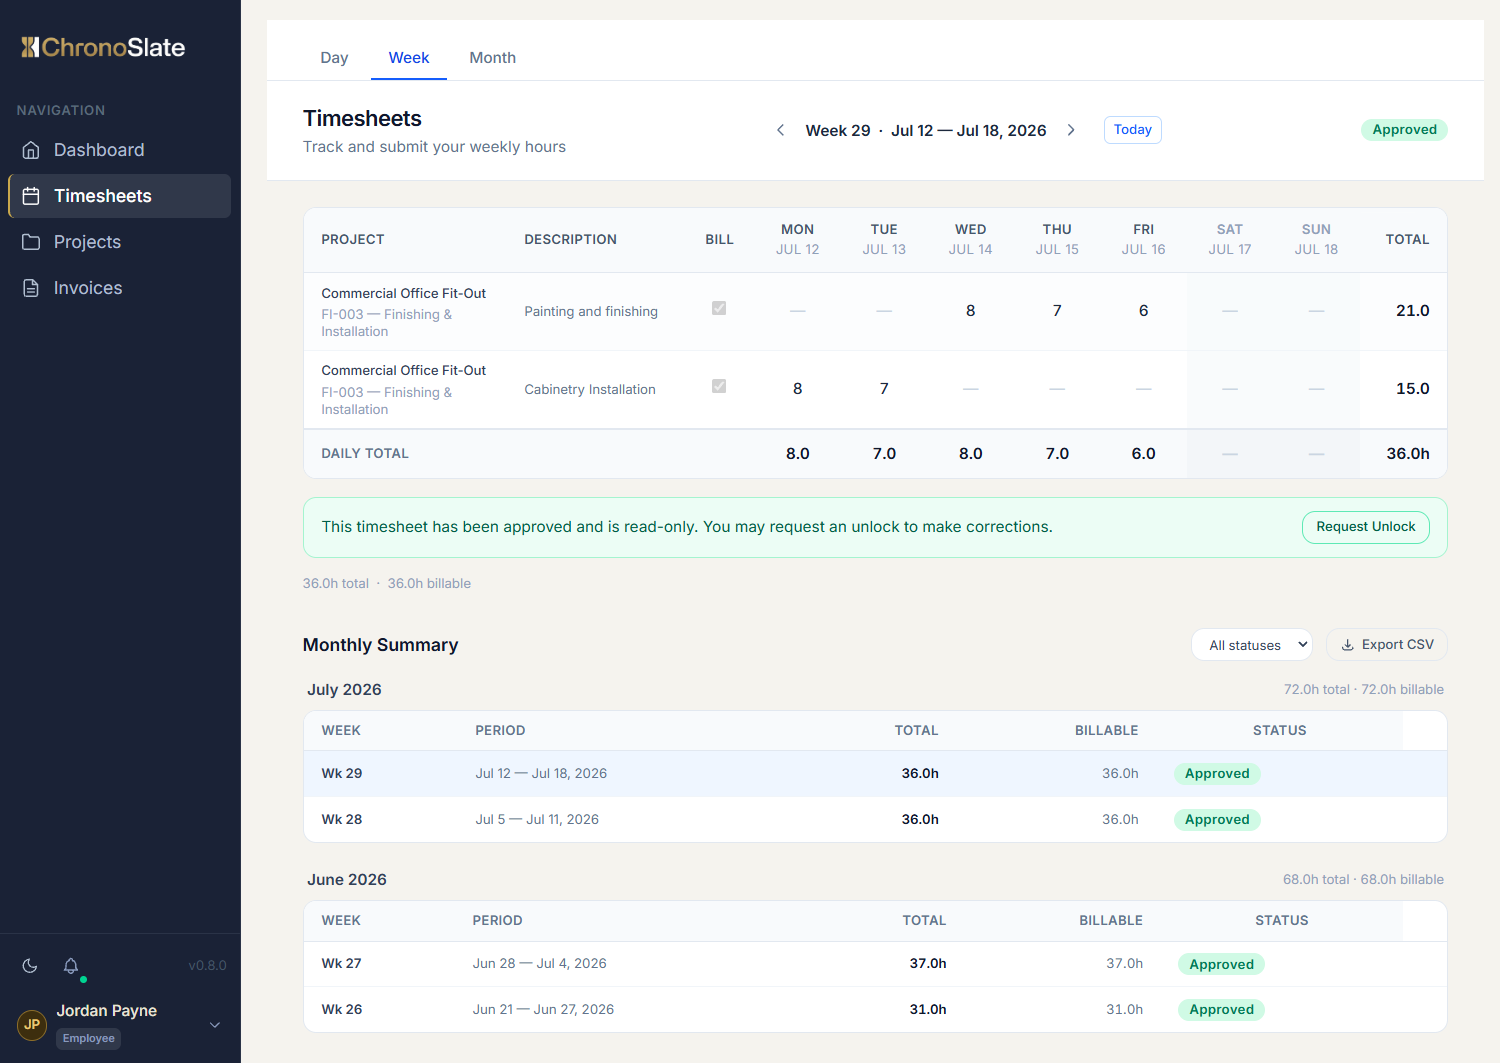This screenshot has height=1063, width=1500.
Task: Toggle billable checkbox for Cabinetry Installation
Action: [719, 386]
